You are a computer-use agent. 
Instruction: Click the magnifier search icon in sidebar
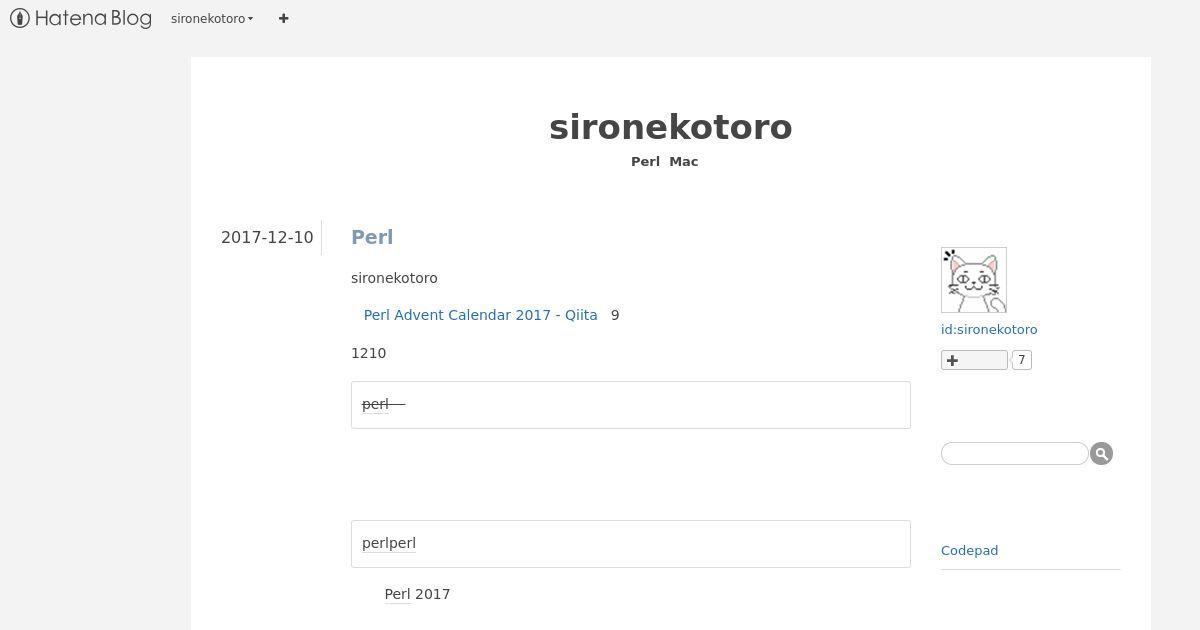click(x=1101, y=454)
